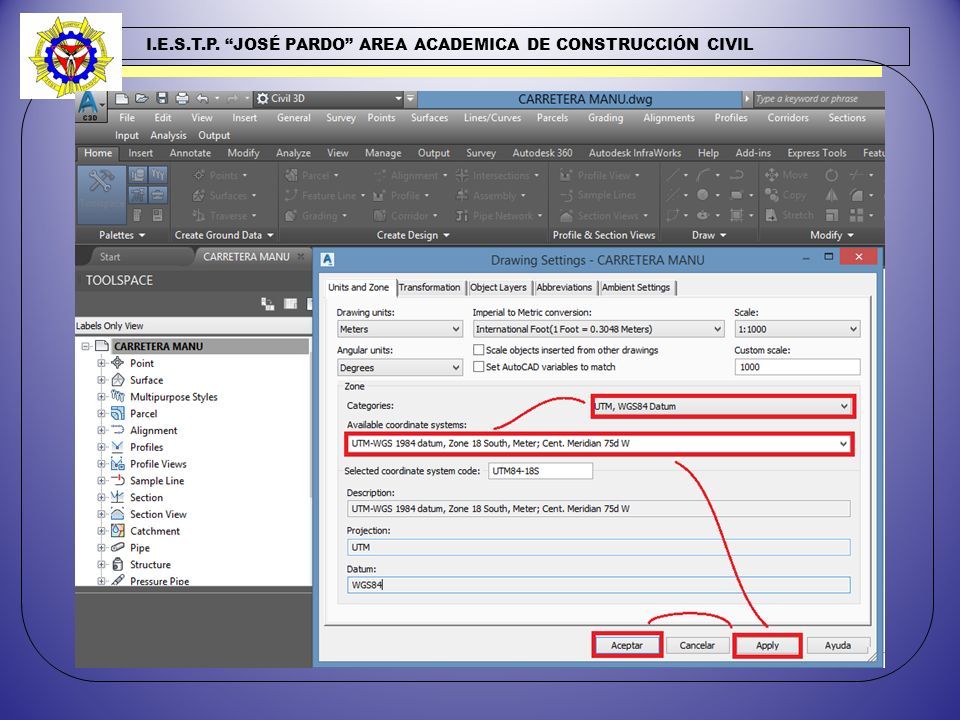Viewport: 960px width, 720px height.
Task: Switch to the Transformation tab
Action: (x=430, y=288)
